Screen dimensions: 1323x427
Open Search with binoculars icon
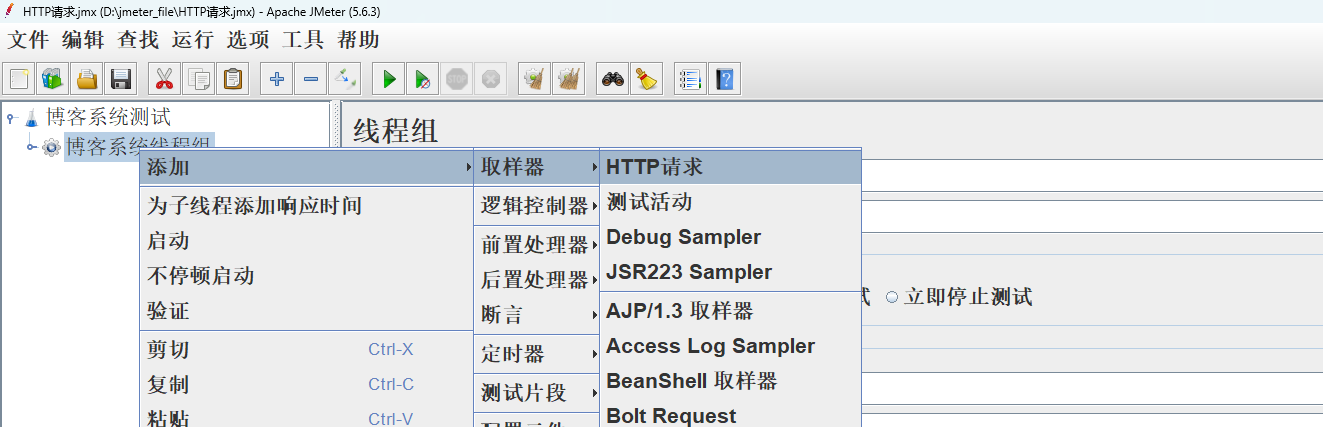tap(613, 78)
